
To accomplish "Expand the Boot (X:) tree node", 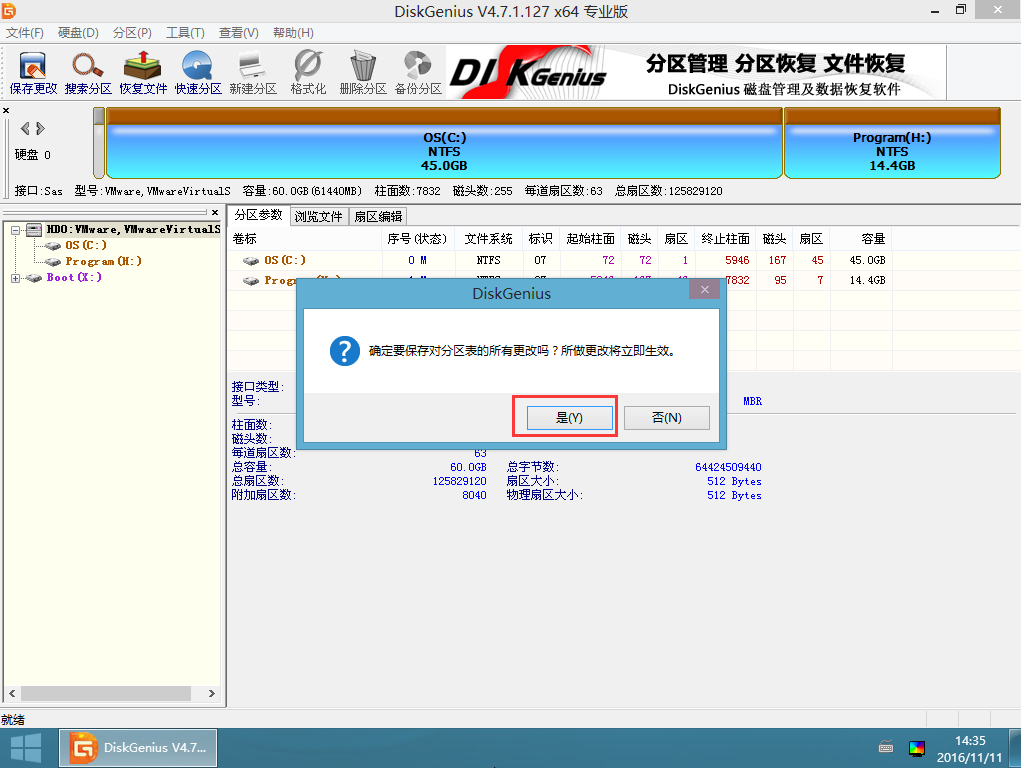I will pyautogui.click(x=15, y=278).
